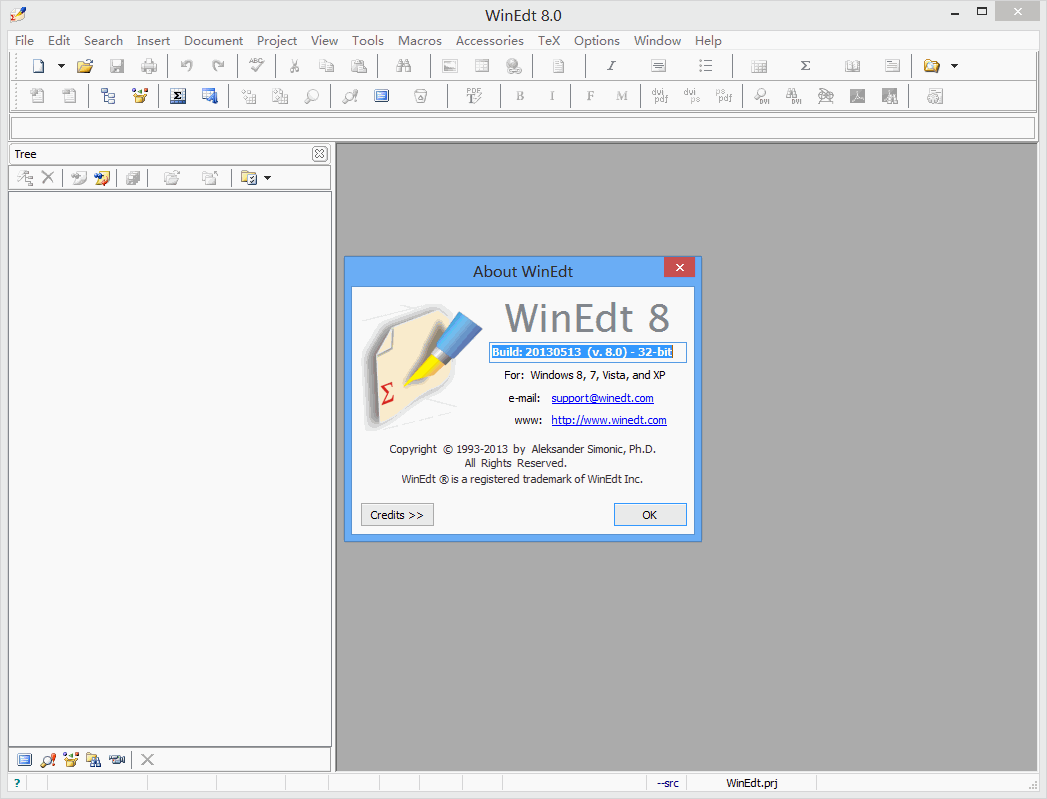Click the Acrobat PDF viewer icon

click(x=857, y=97)
